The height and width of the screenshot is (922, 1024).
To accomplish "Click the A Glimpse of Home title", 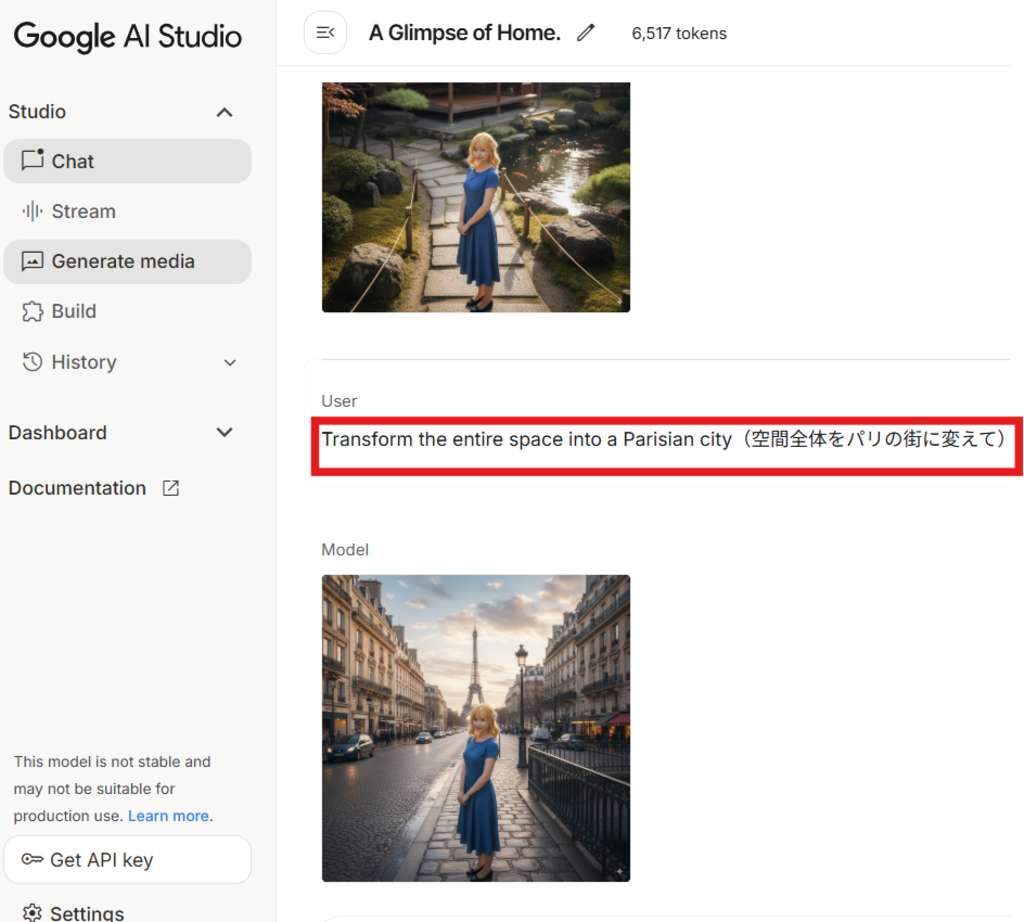I will [x=464, y=33].
